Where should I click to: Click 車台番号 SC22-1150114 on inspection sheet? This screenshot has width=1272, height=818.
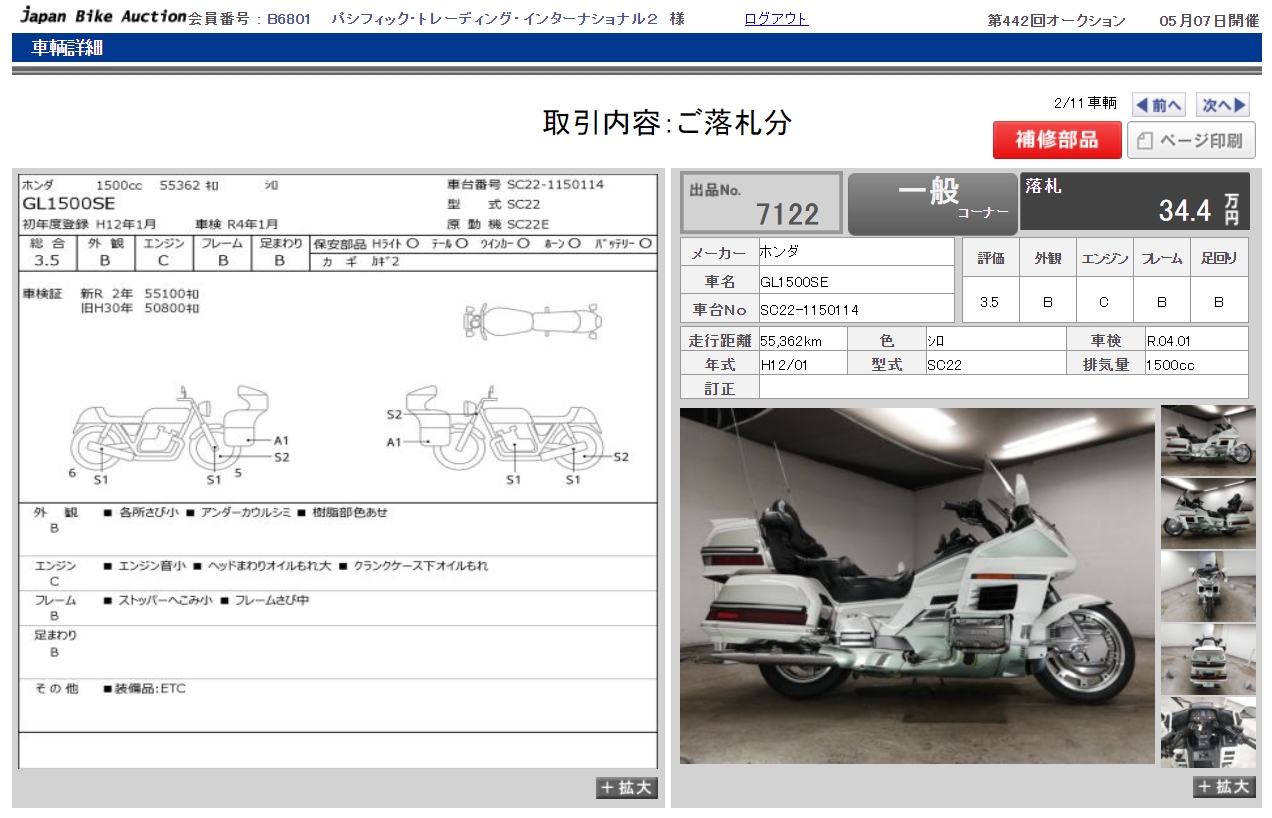[525, 185]
